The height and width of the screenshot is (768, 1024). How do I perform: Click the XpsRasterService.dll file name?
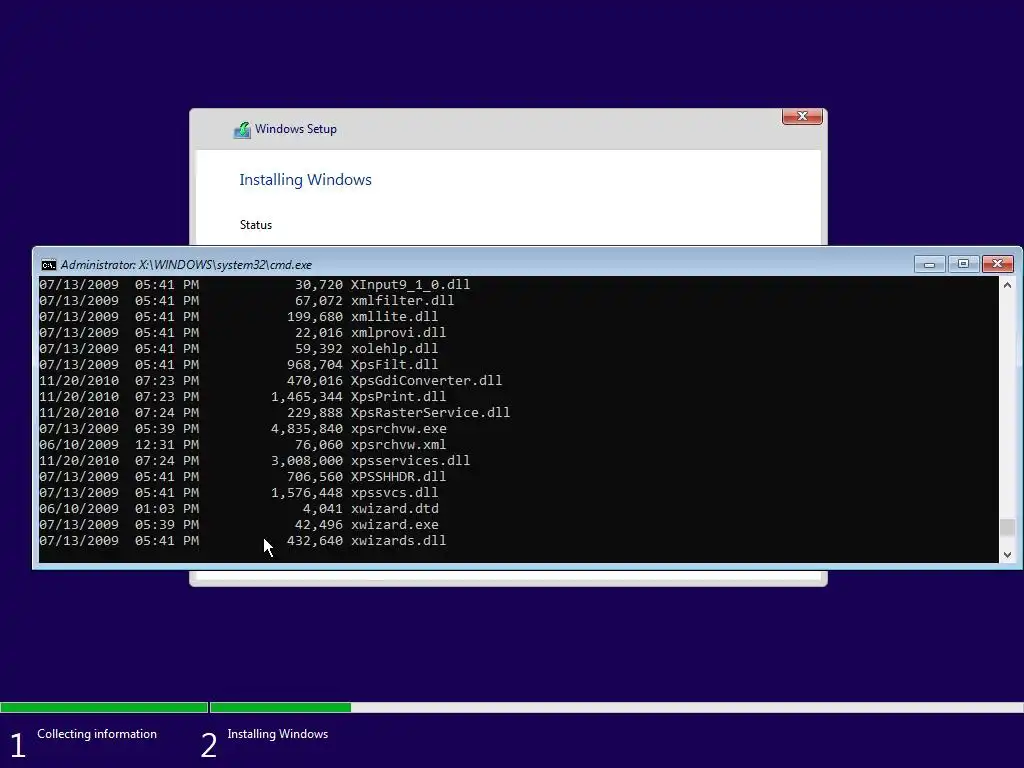click(x=430, y=413)
